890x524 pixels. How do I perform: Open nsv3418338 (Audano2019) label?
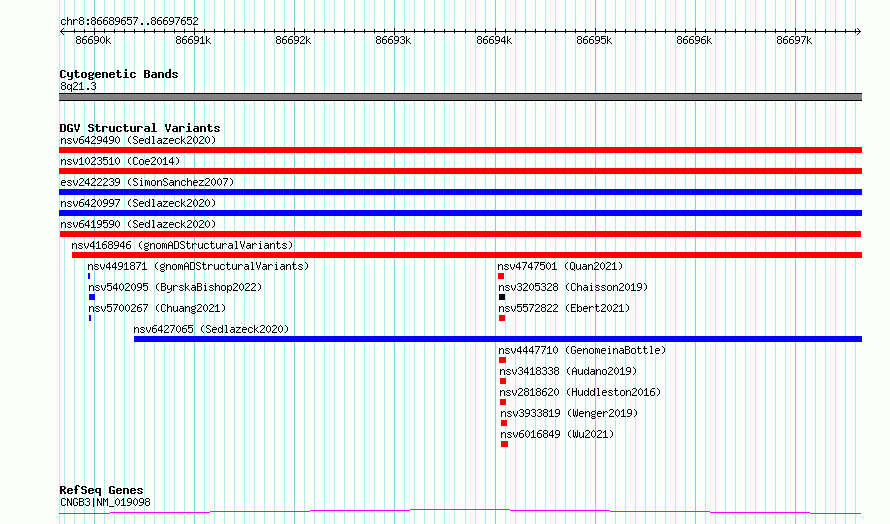coord(568,371)
